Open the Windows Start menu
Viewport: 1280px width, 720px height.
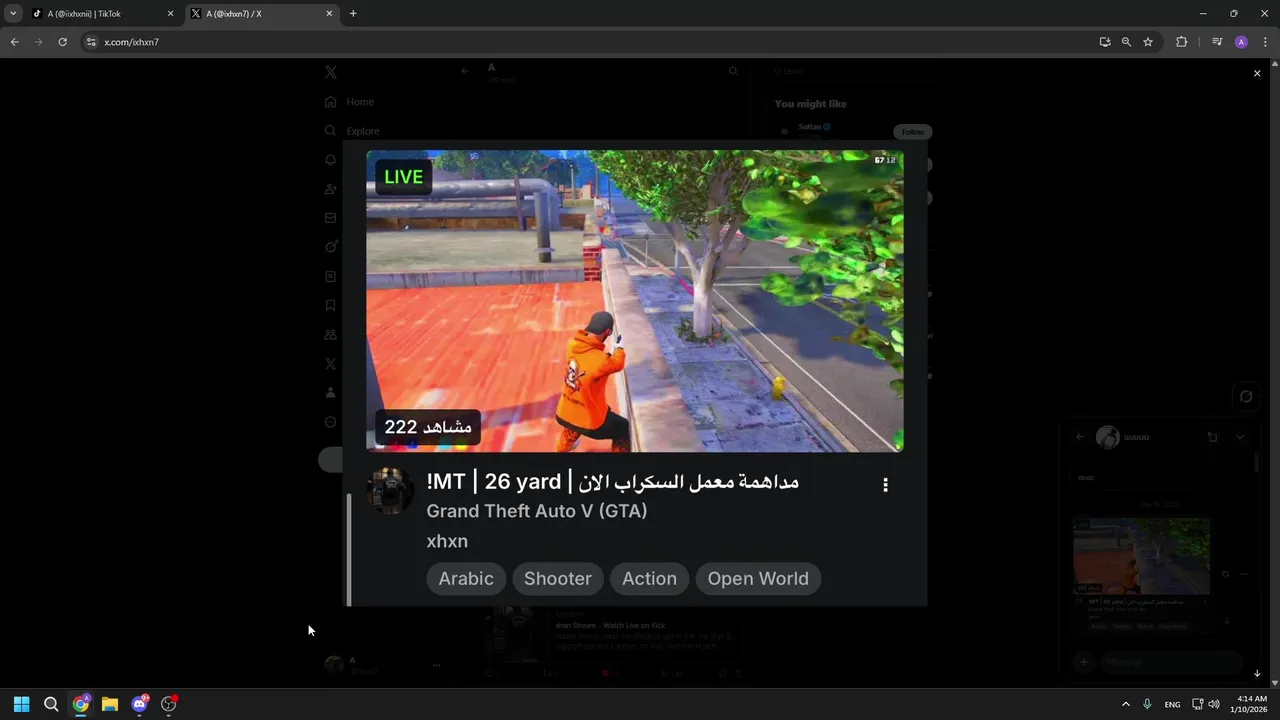click(x=22, y=704)
